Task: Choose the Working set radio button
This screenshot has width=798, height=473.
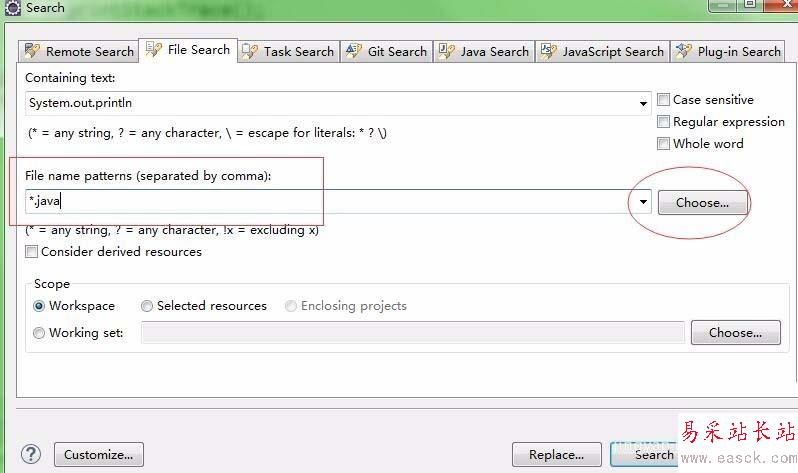Action: coord(40,333)
